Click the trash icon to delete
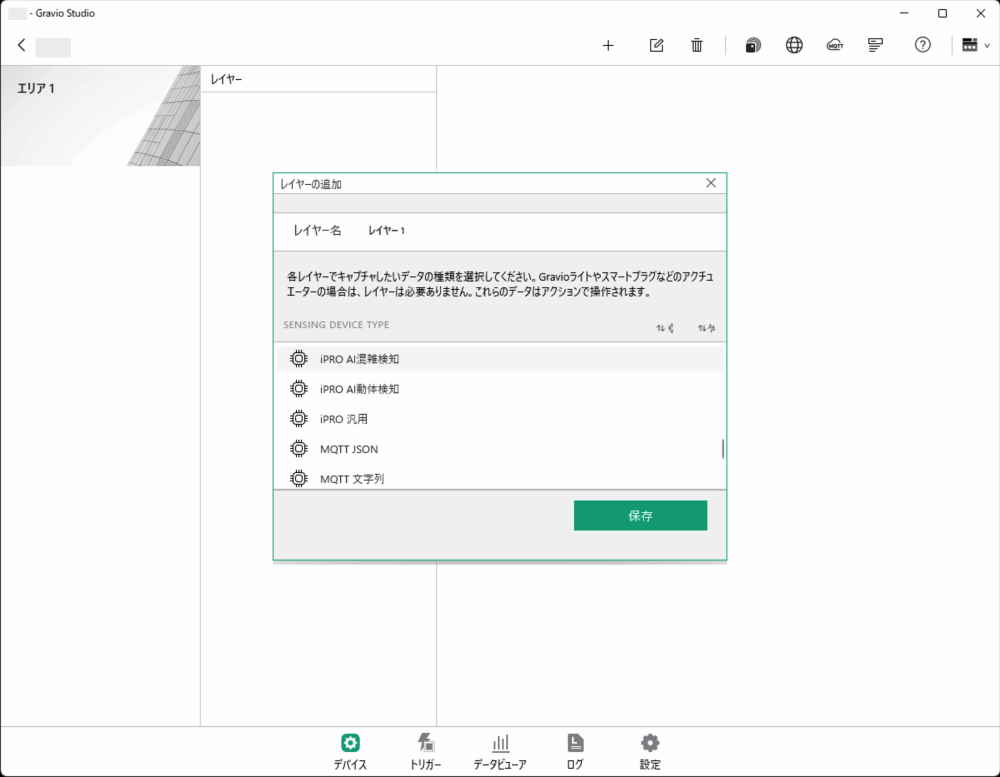This screenshot has height=777, width=1000. click(697, 45)
